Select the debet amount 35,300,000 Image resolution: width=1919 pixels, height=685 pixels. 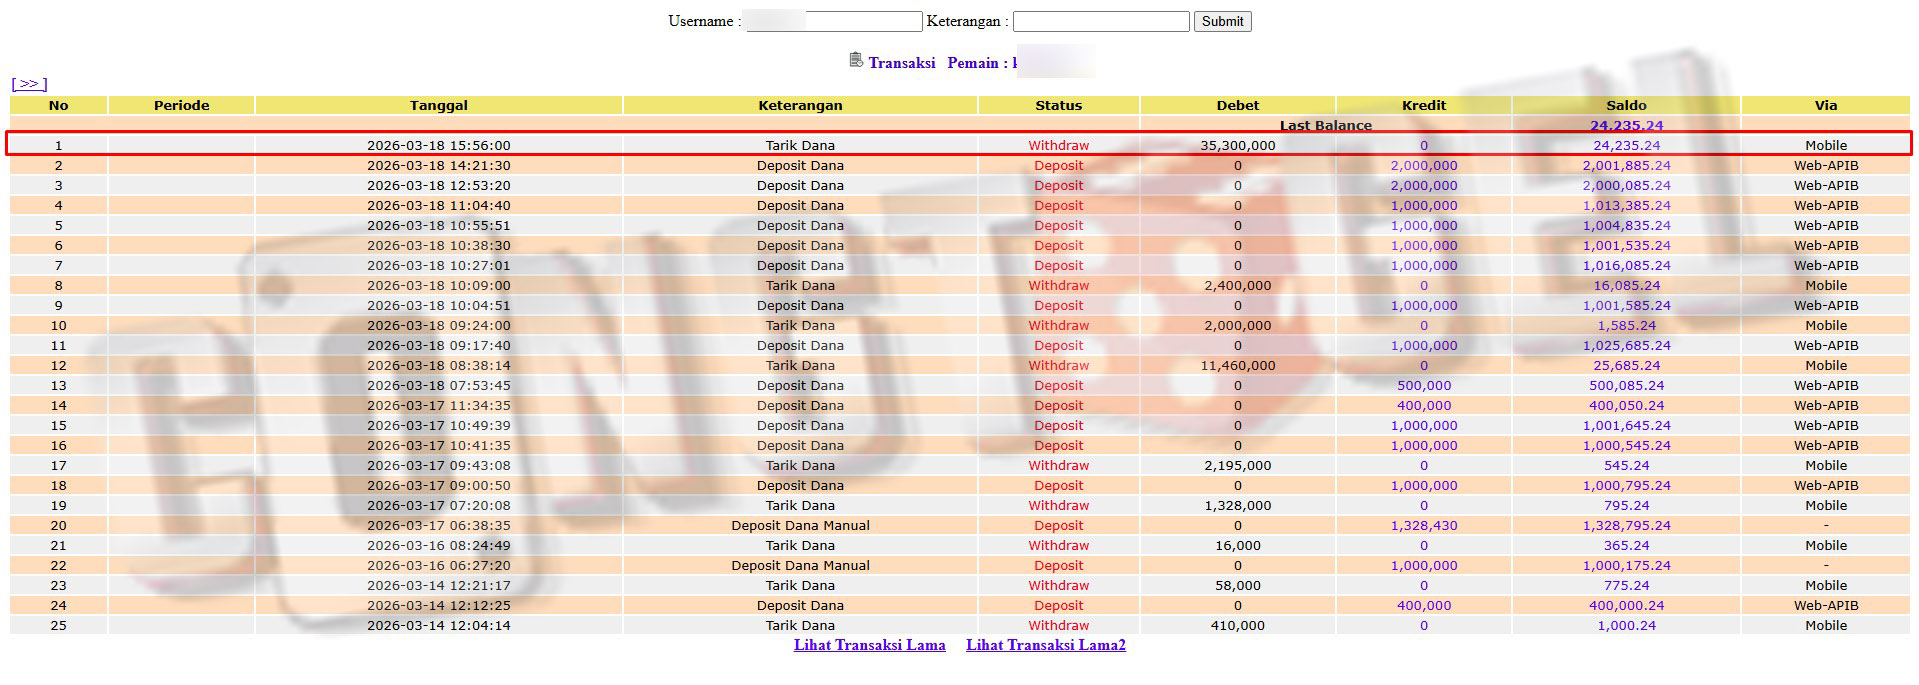pos(1238,145)
